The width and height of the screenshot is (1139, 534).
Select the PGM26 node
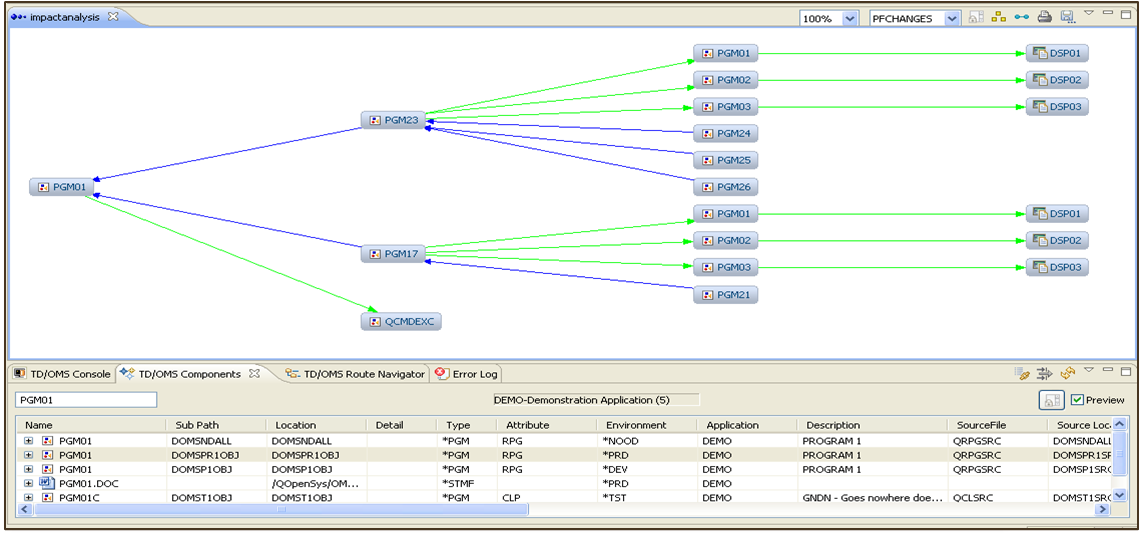(726, 187)
